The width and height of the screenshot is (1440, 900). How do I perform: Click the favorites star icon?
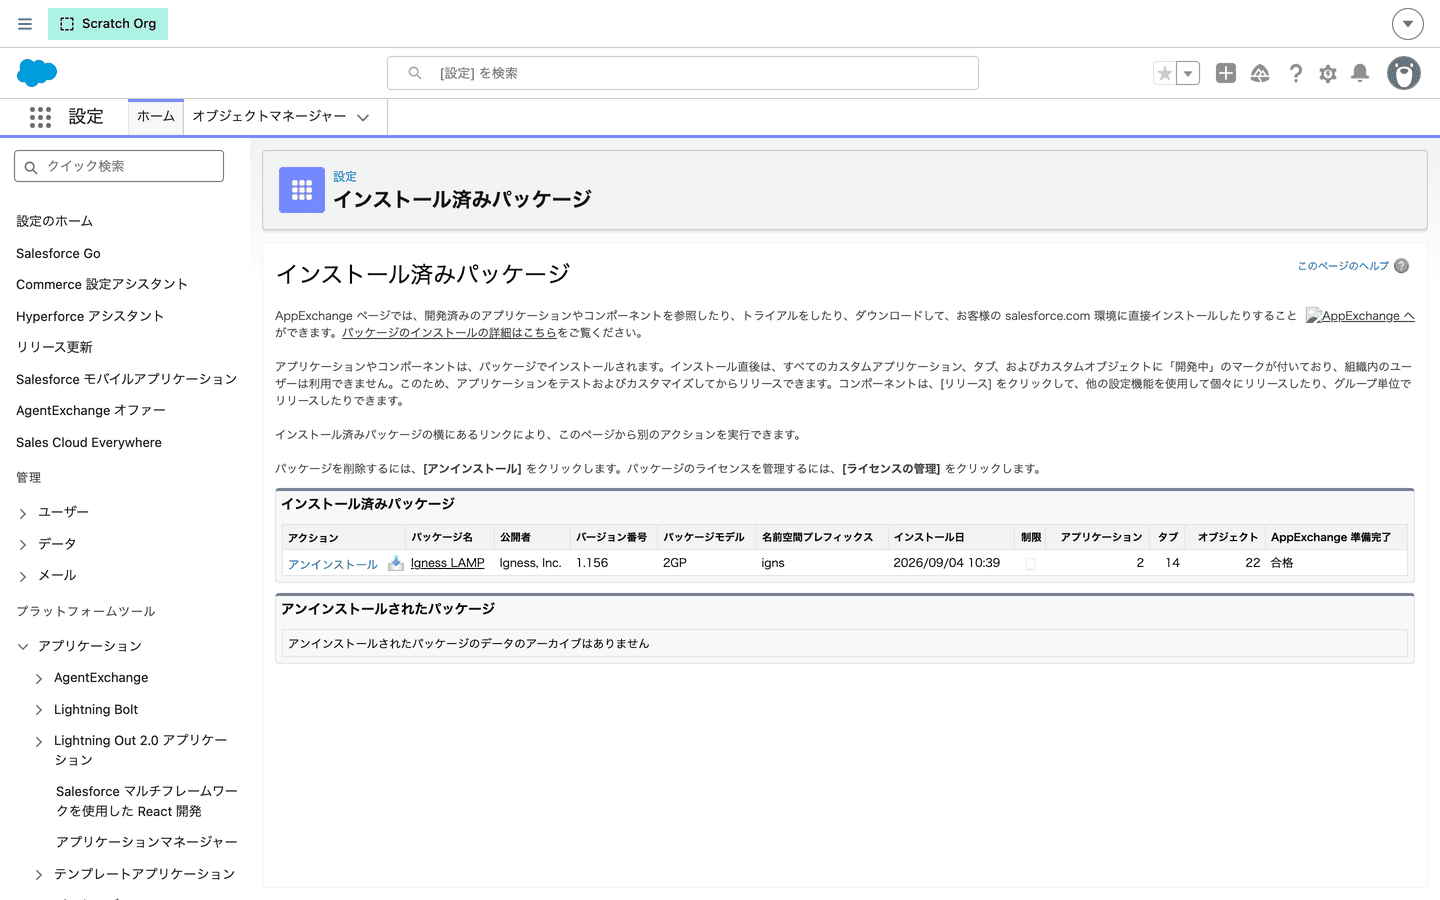coord(1164,73)
